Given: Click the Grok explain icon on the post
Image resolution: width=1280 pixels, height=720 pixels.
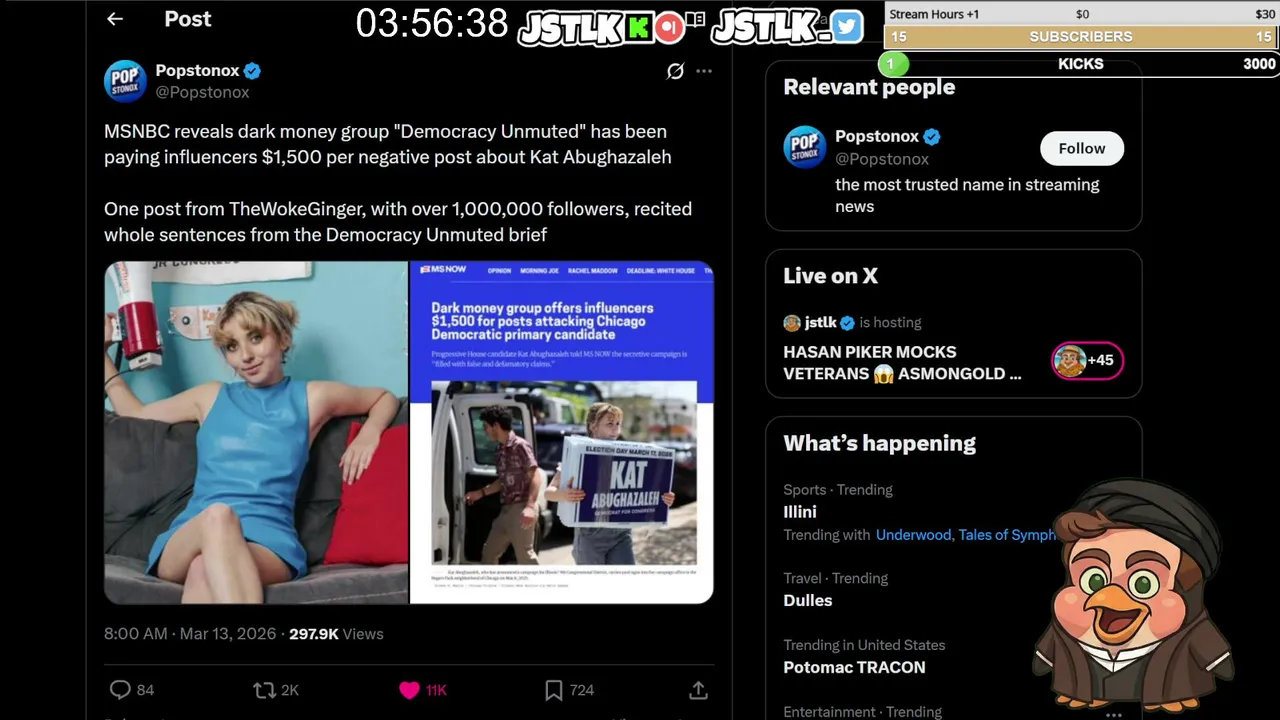Looking at the screenshot, I should coord(675,71).
